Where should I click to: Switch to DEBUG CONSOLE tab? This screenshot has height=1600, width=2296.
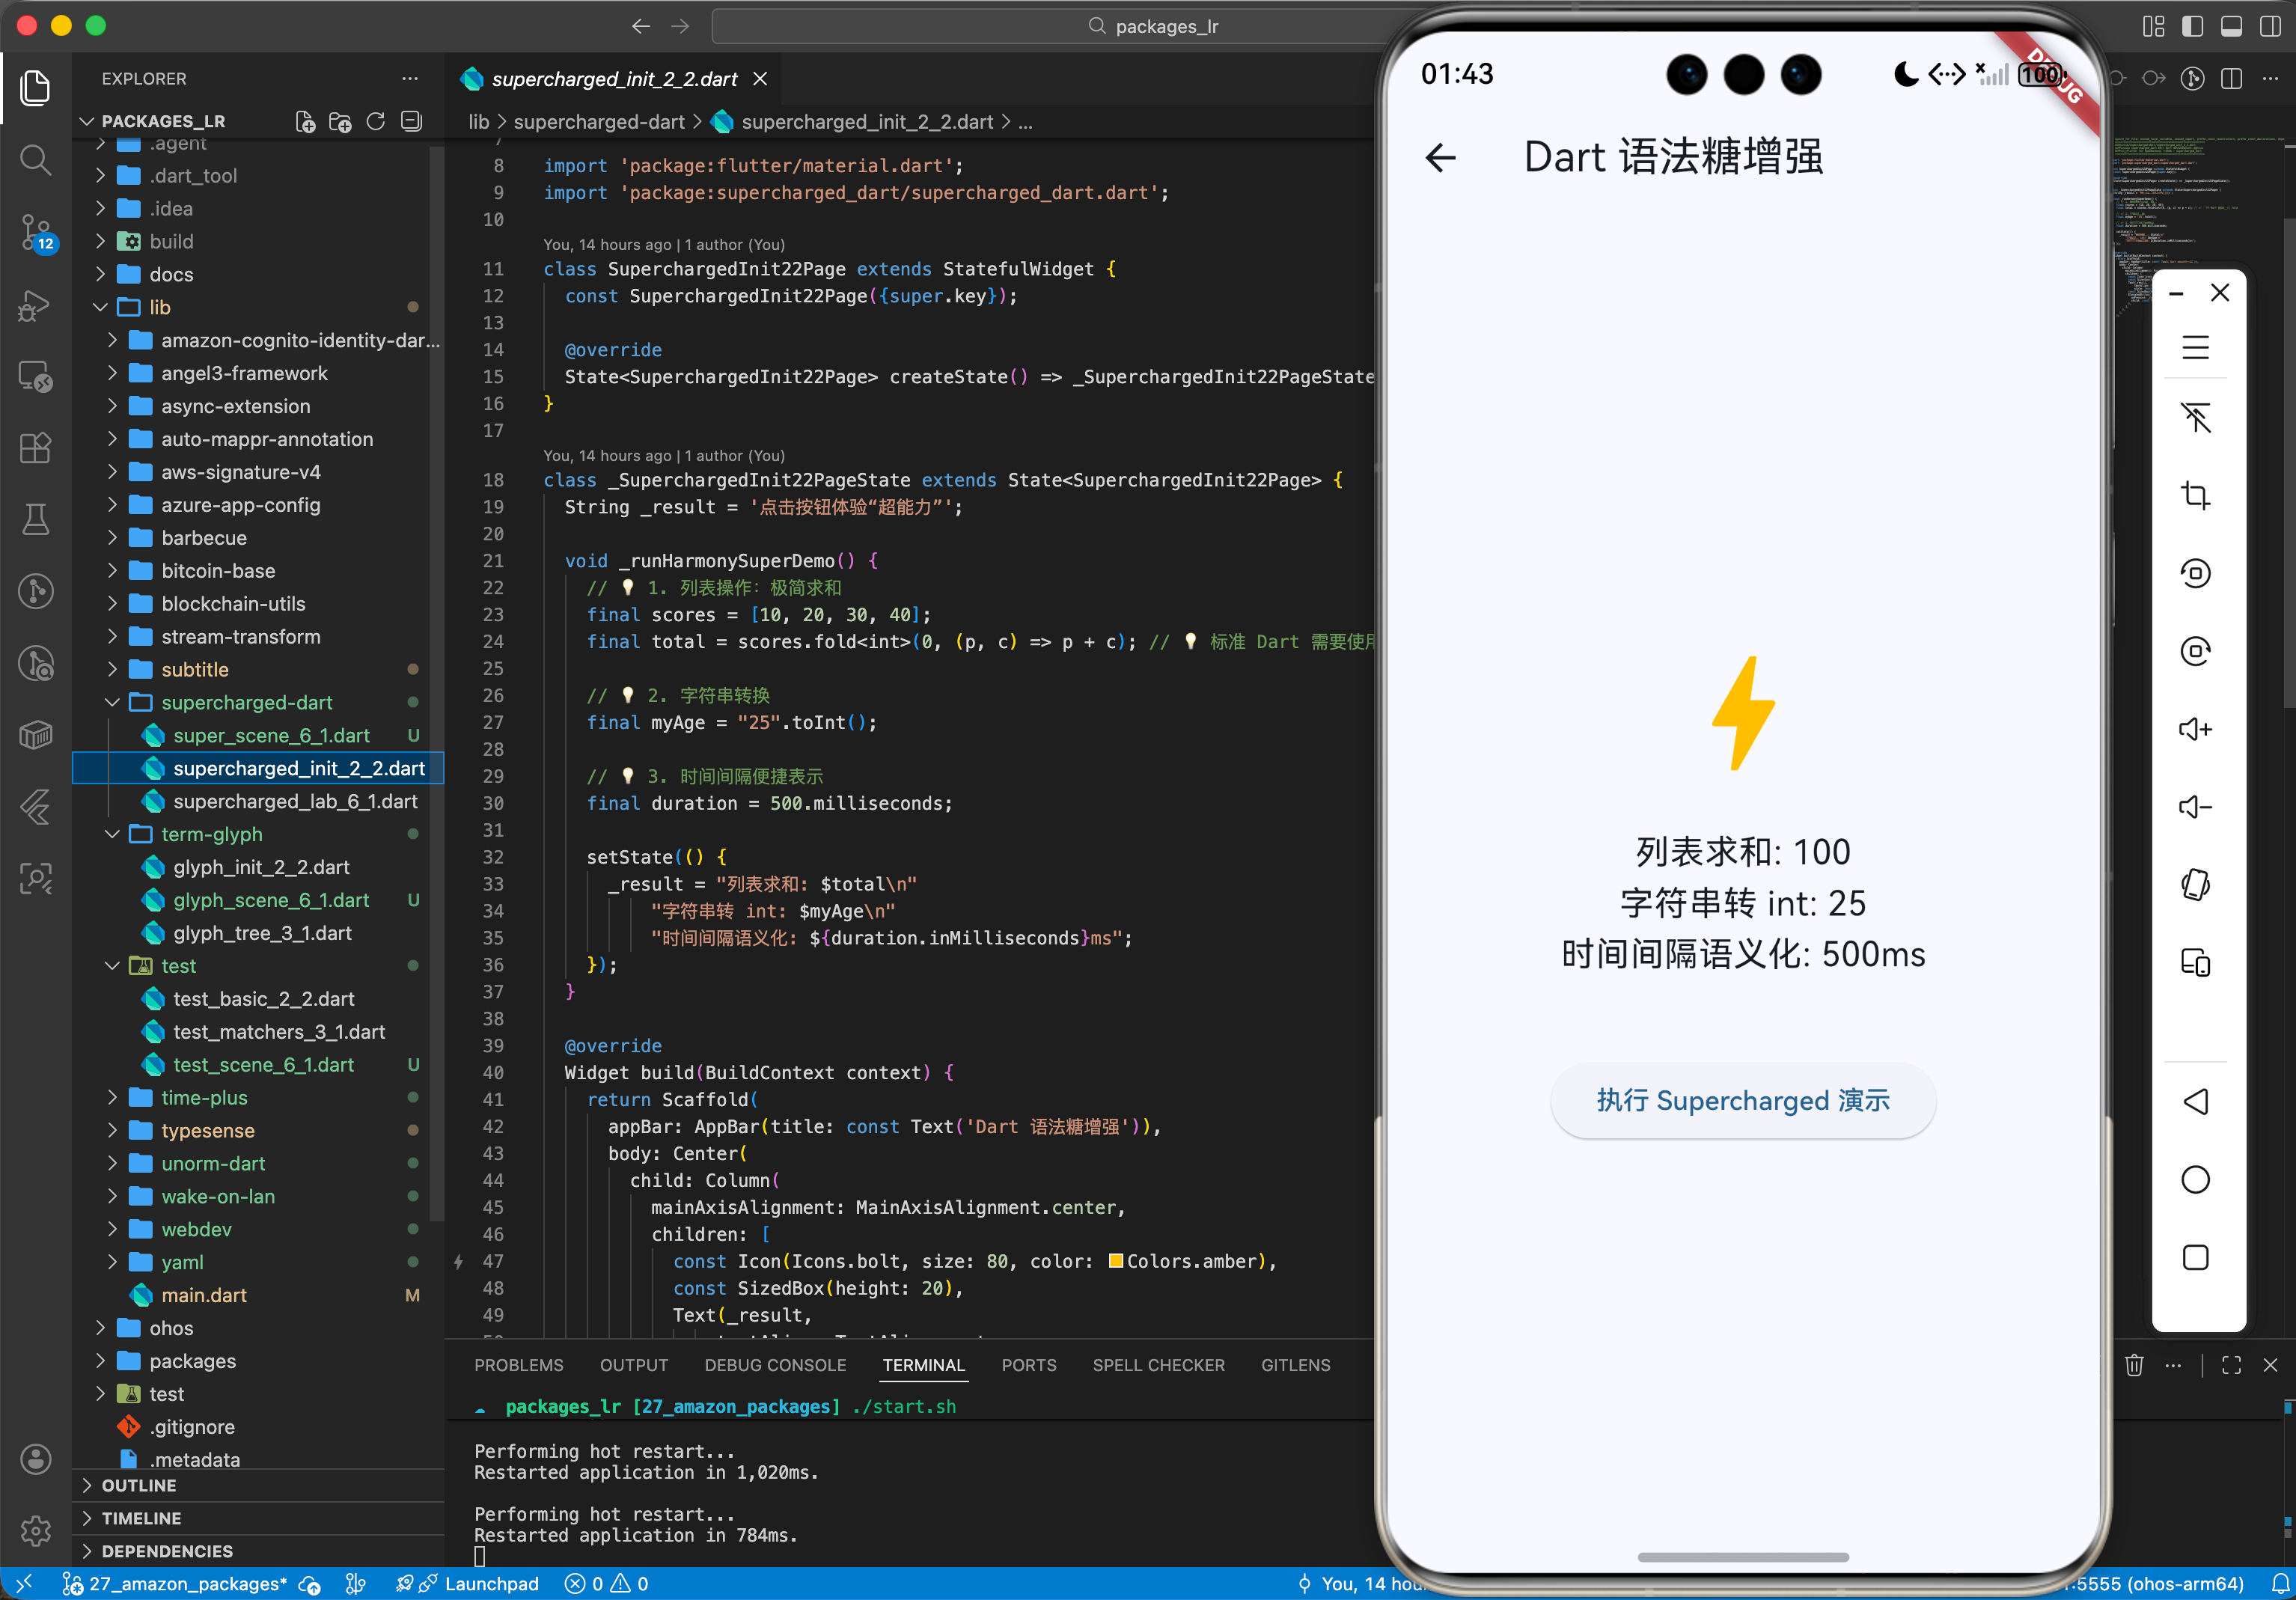click(x=774, y=1365)
